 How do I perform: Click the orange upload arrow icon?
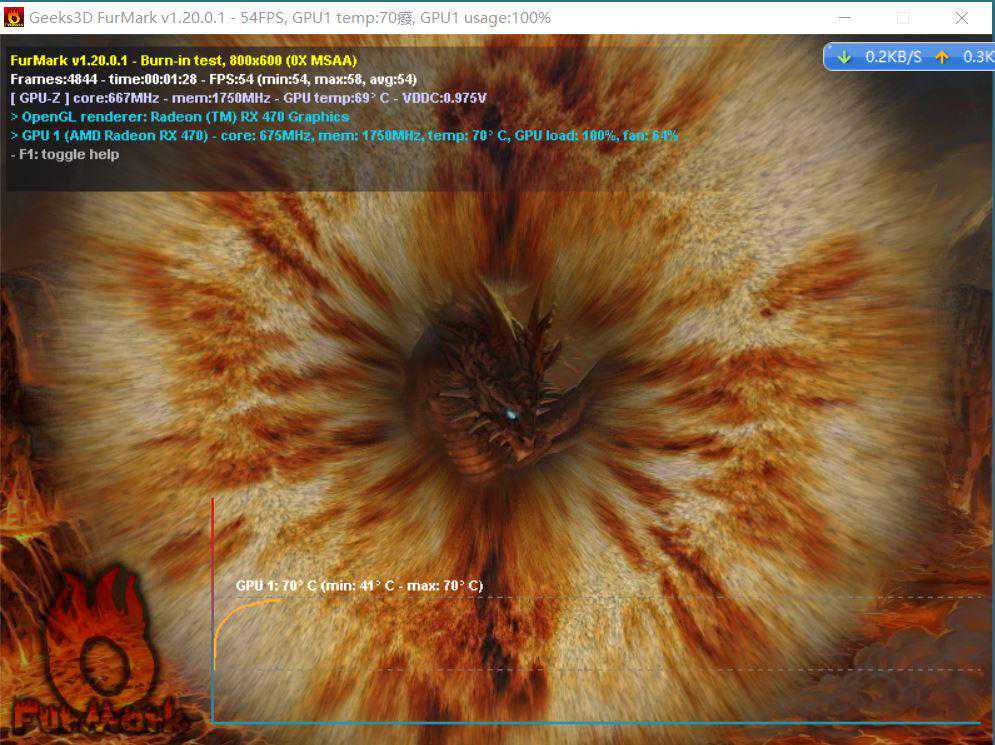point(941,57)
